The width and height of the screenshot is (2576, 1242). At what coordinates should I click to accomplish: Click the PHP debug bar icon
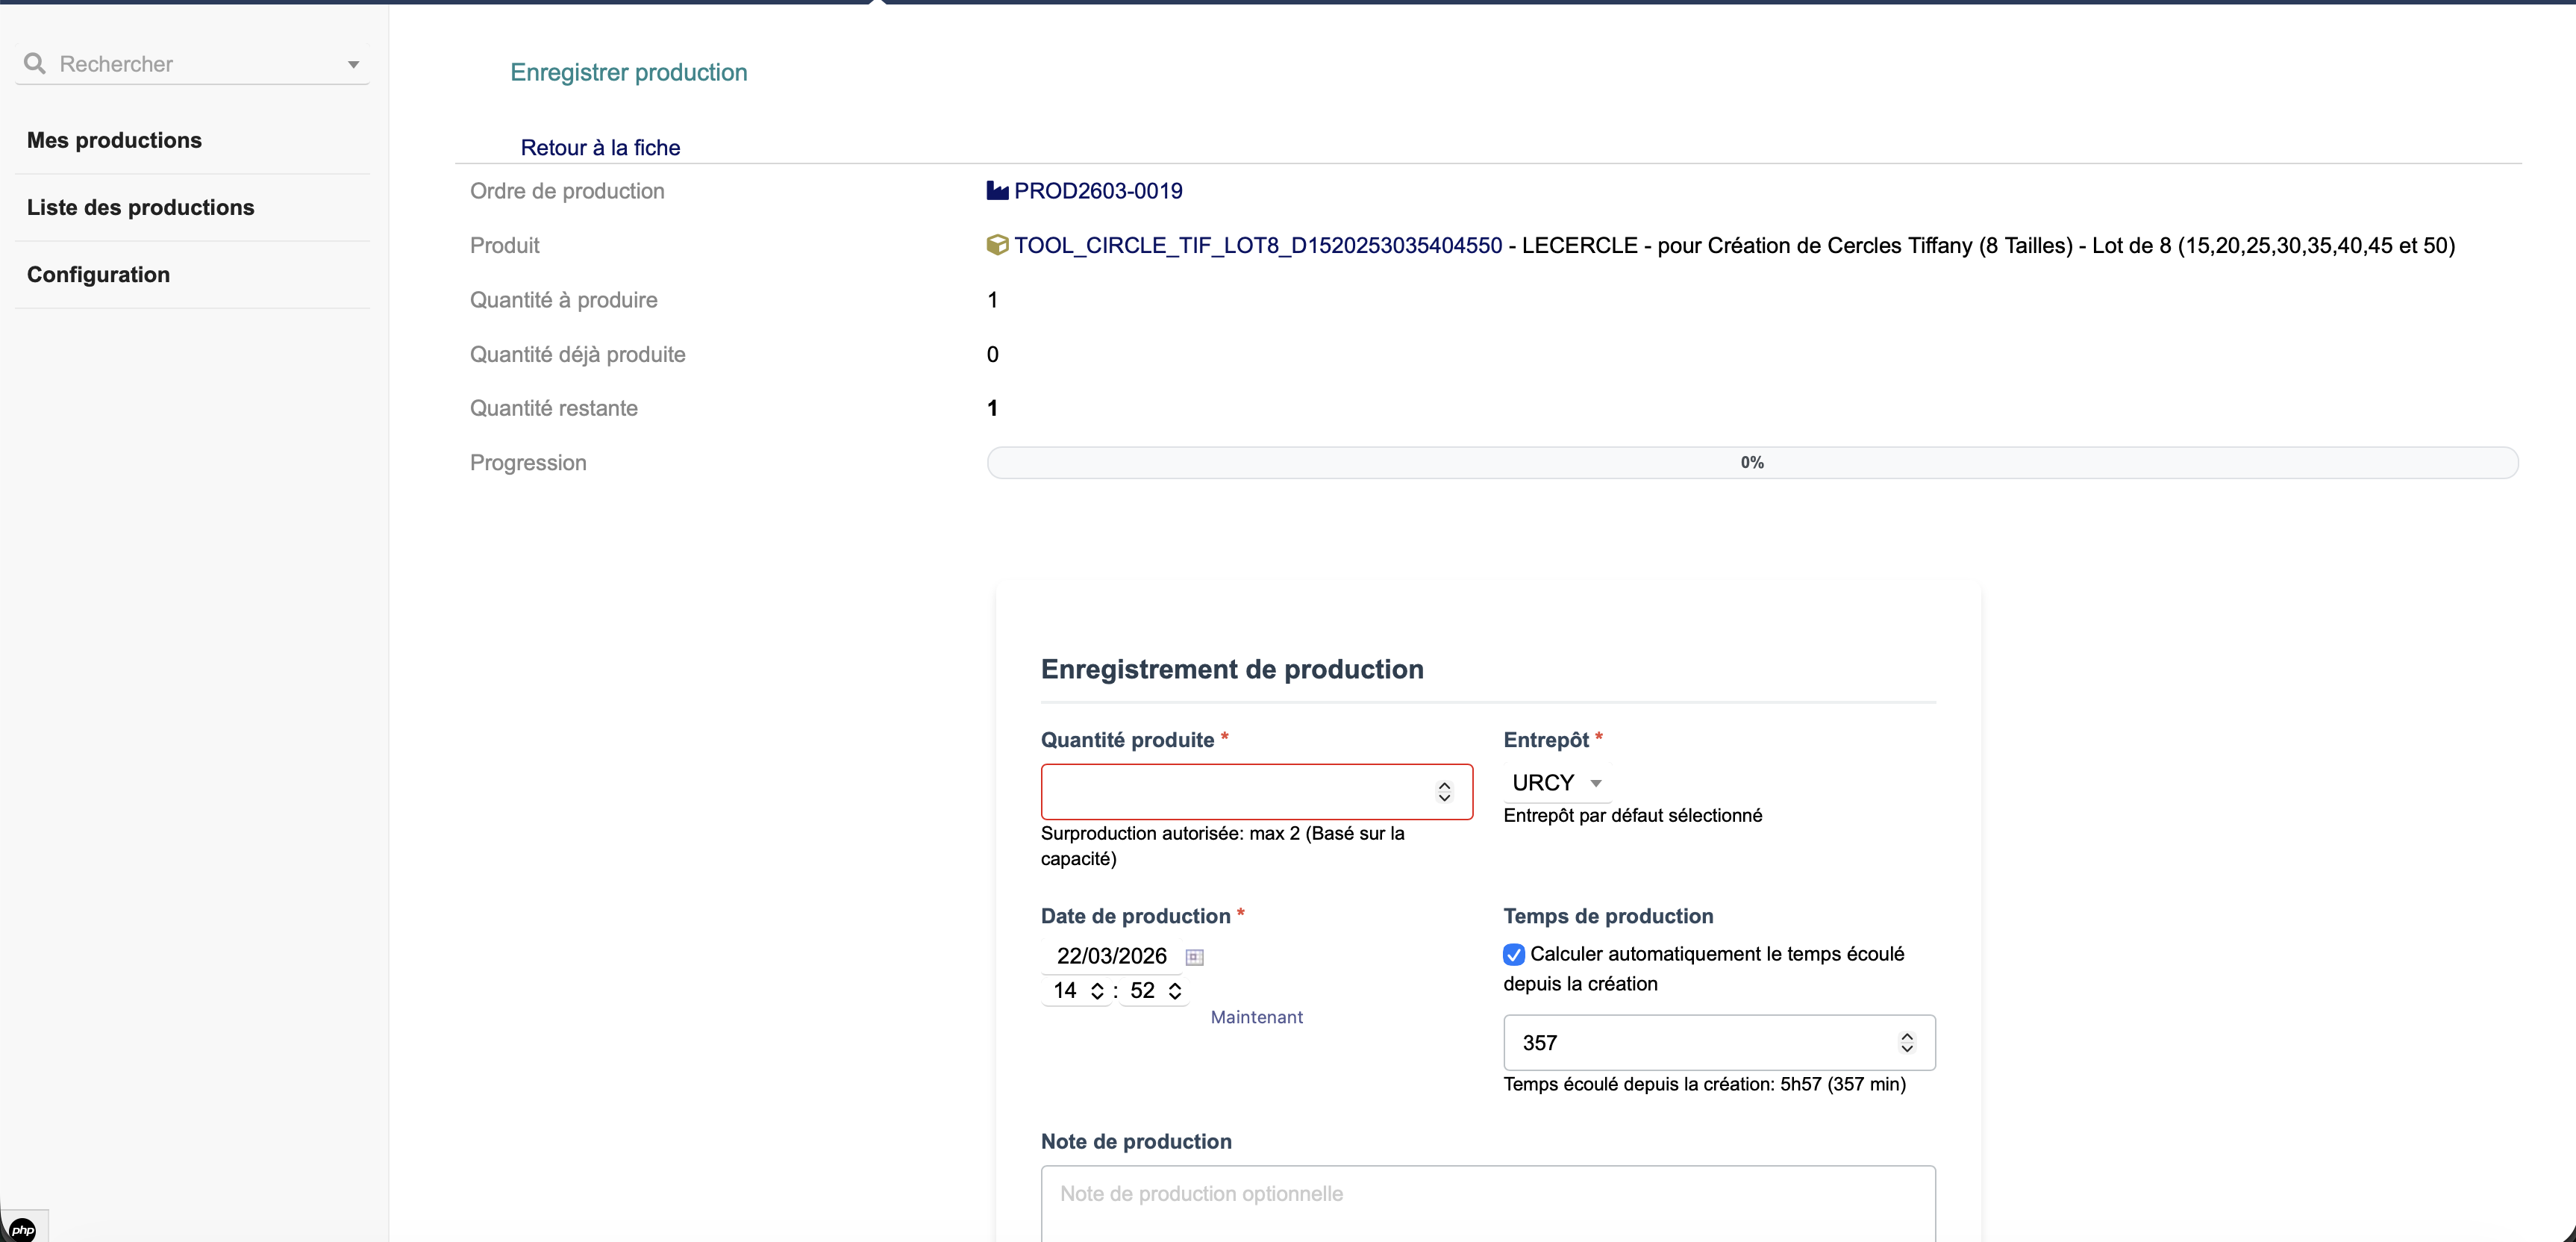click(x=22, y=1229)
